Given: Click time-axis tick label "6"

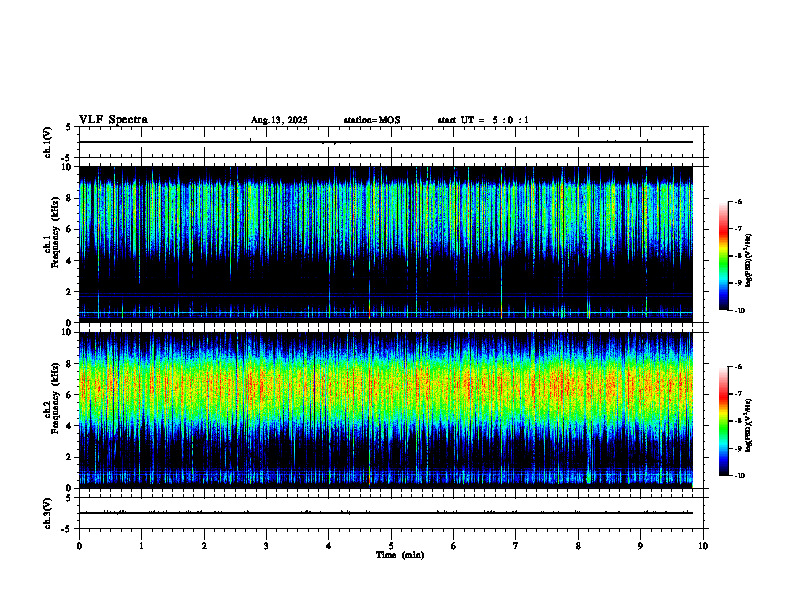Looking at the screenshot, I should coord(454,546).
